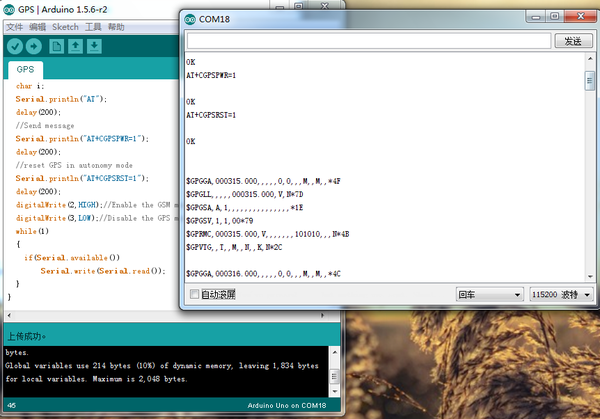Click the $GPGGA,000315.000 output line
The width and height of the screenshot is (600, 419).
(x=263, y=181)
